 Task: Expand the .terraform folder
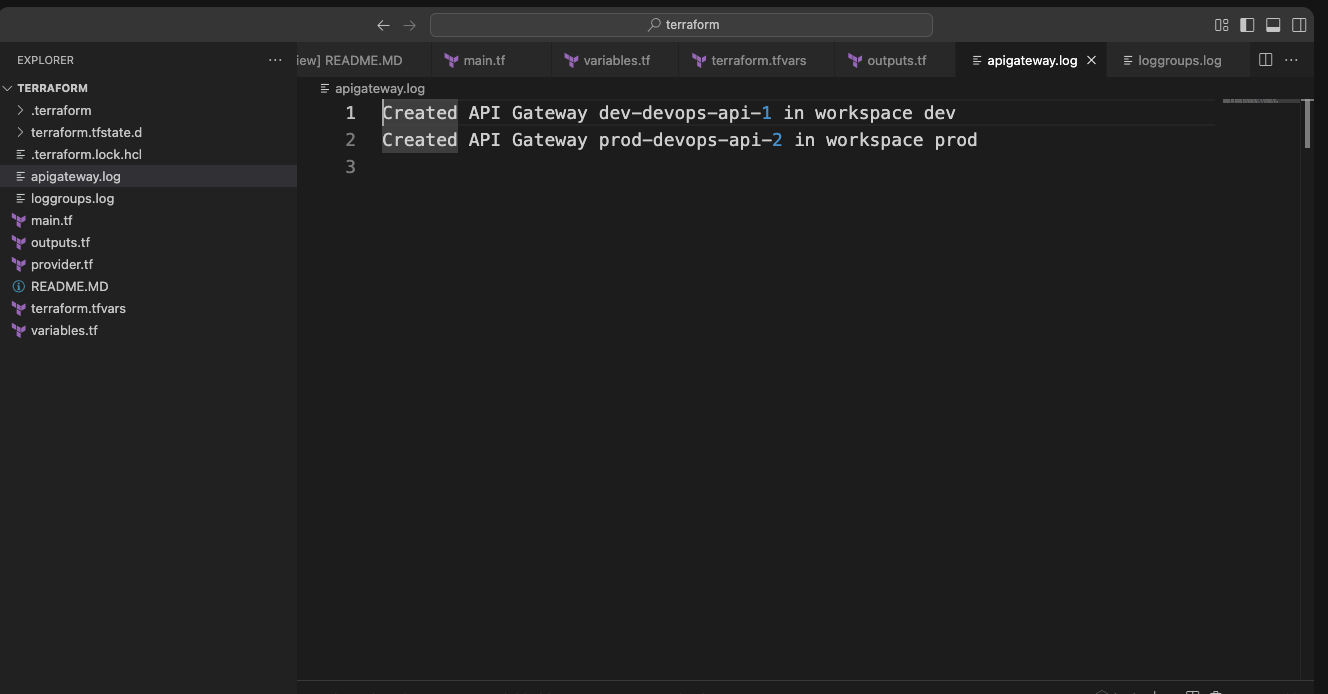60,110
